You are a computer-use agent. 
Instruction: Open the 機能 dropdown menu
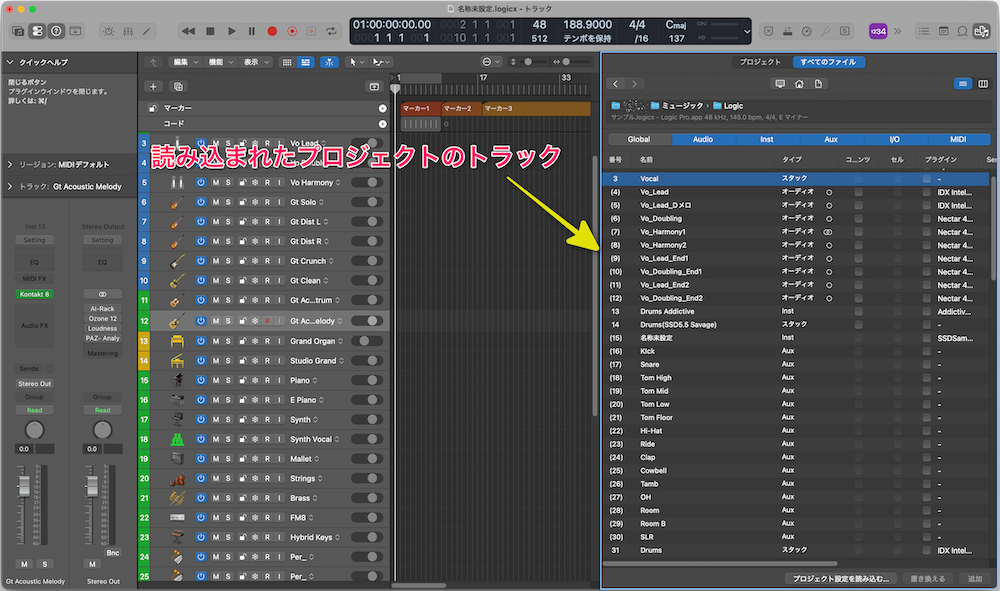[221, 62]
